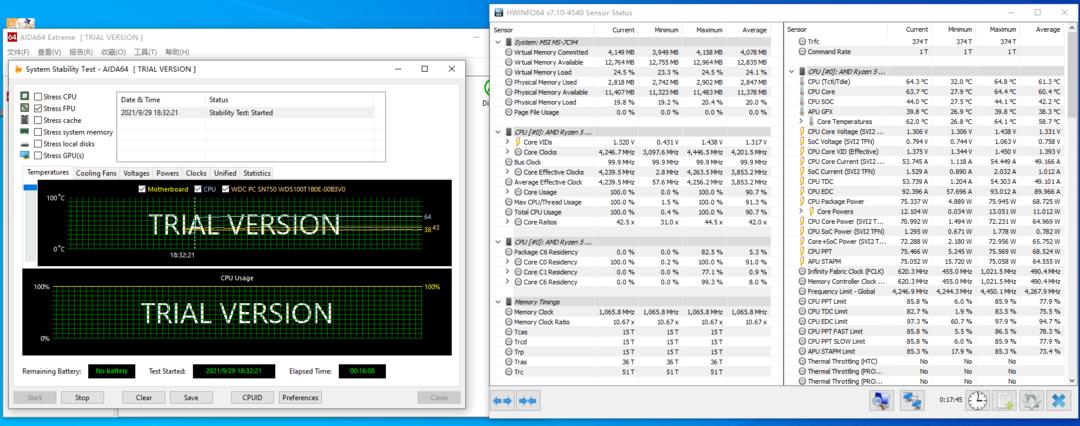The width and height of the screenshot is (1080, 426).
Task: Enable the Stress GPU(s) checkbox
Action: click(38, 155)
